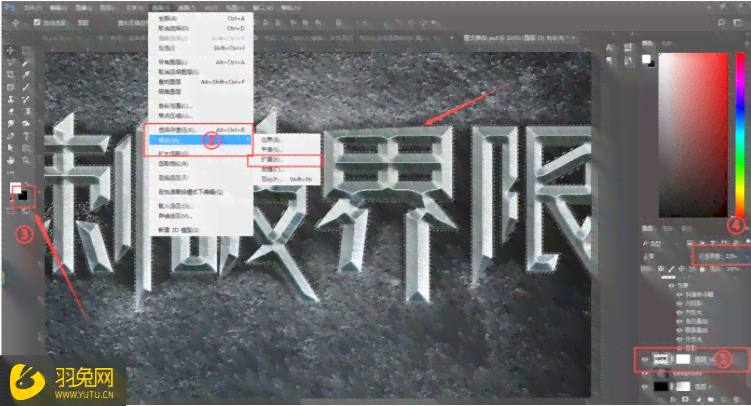Select the Gradient tool
The image size is (751, 406).
[26, 112]
